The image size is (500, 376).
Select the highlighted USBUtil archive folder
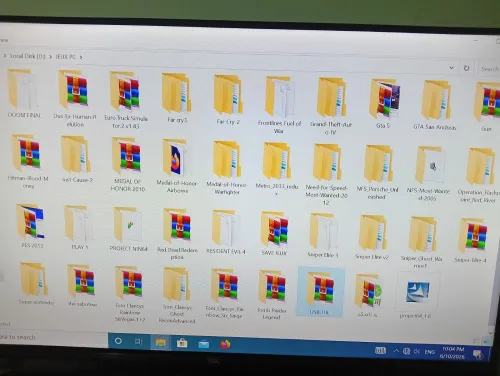click(320, 293)
